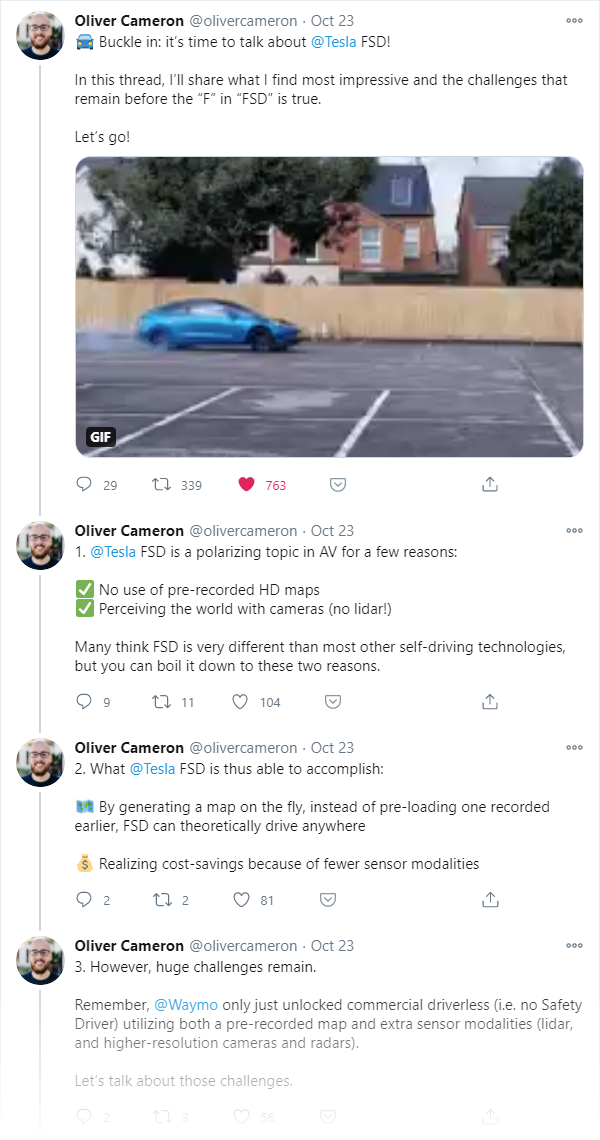
Task: Open the pocket icon on the GIF tweet
Action: (337, 484)
